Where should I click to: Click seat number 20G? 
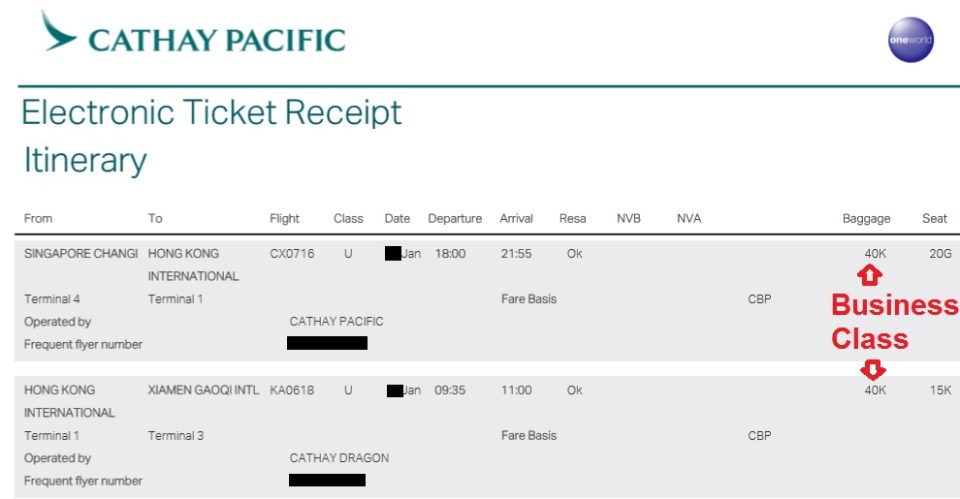coord(940,254)
